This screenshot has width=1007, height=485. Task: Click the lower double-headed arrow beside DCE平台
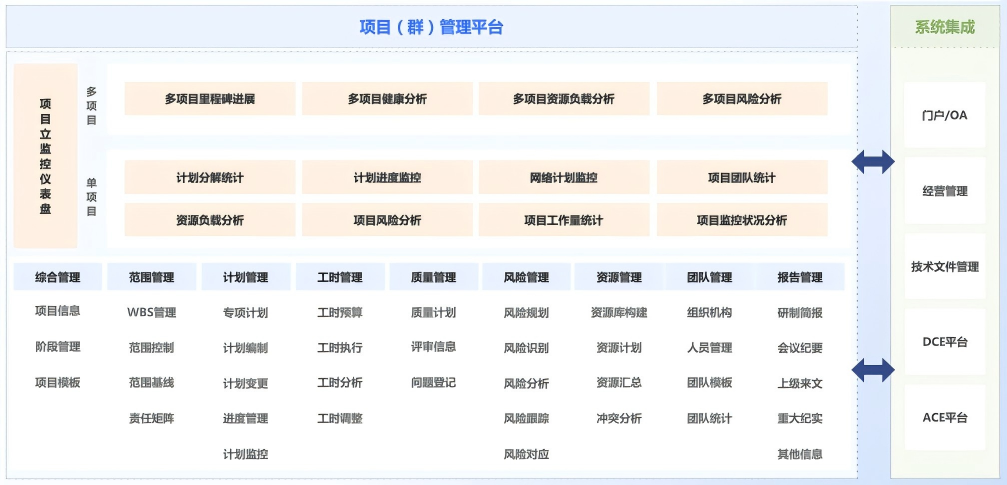pos(873,371)
